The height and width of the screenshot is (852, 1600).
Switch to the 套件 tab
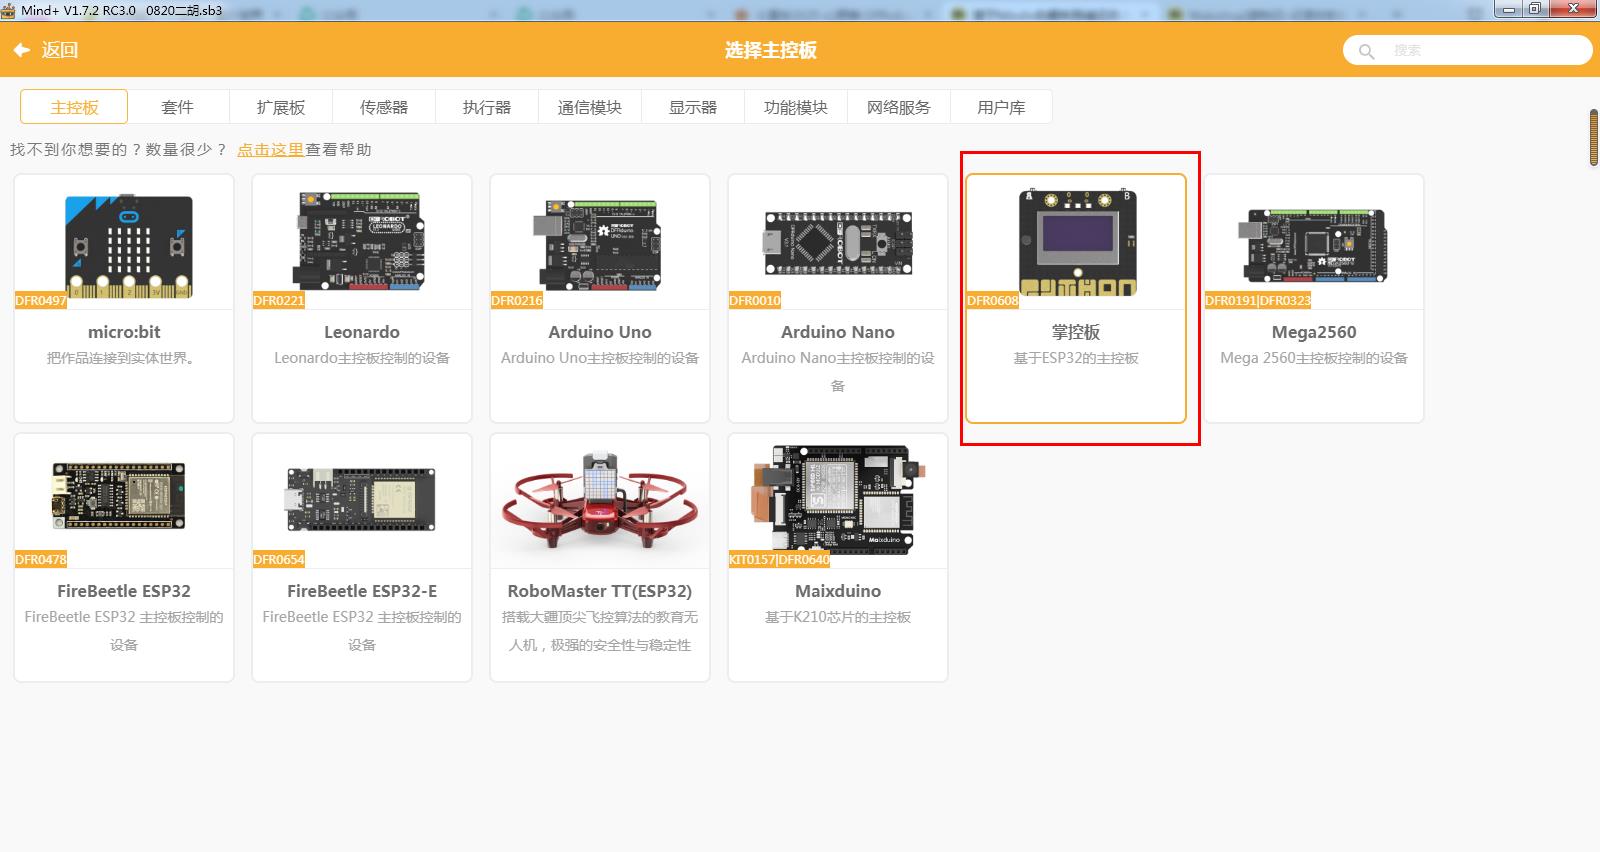point(177,107)
